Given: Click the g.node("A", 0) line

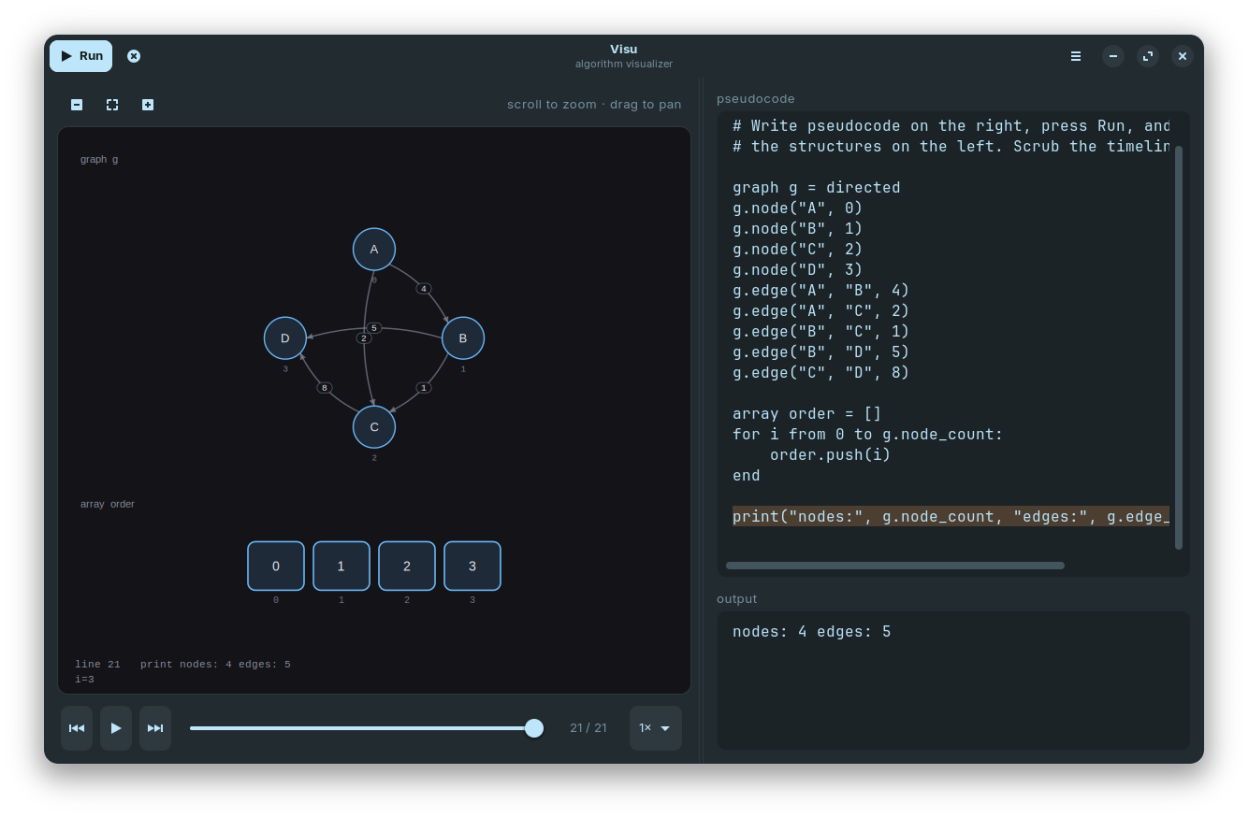Looking at the screenshot, I should [797, 208].
